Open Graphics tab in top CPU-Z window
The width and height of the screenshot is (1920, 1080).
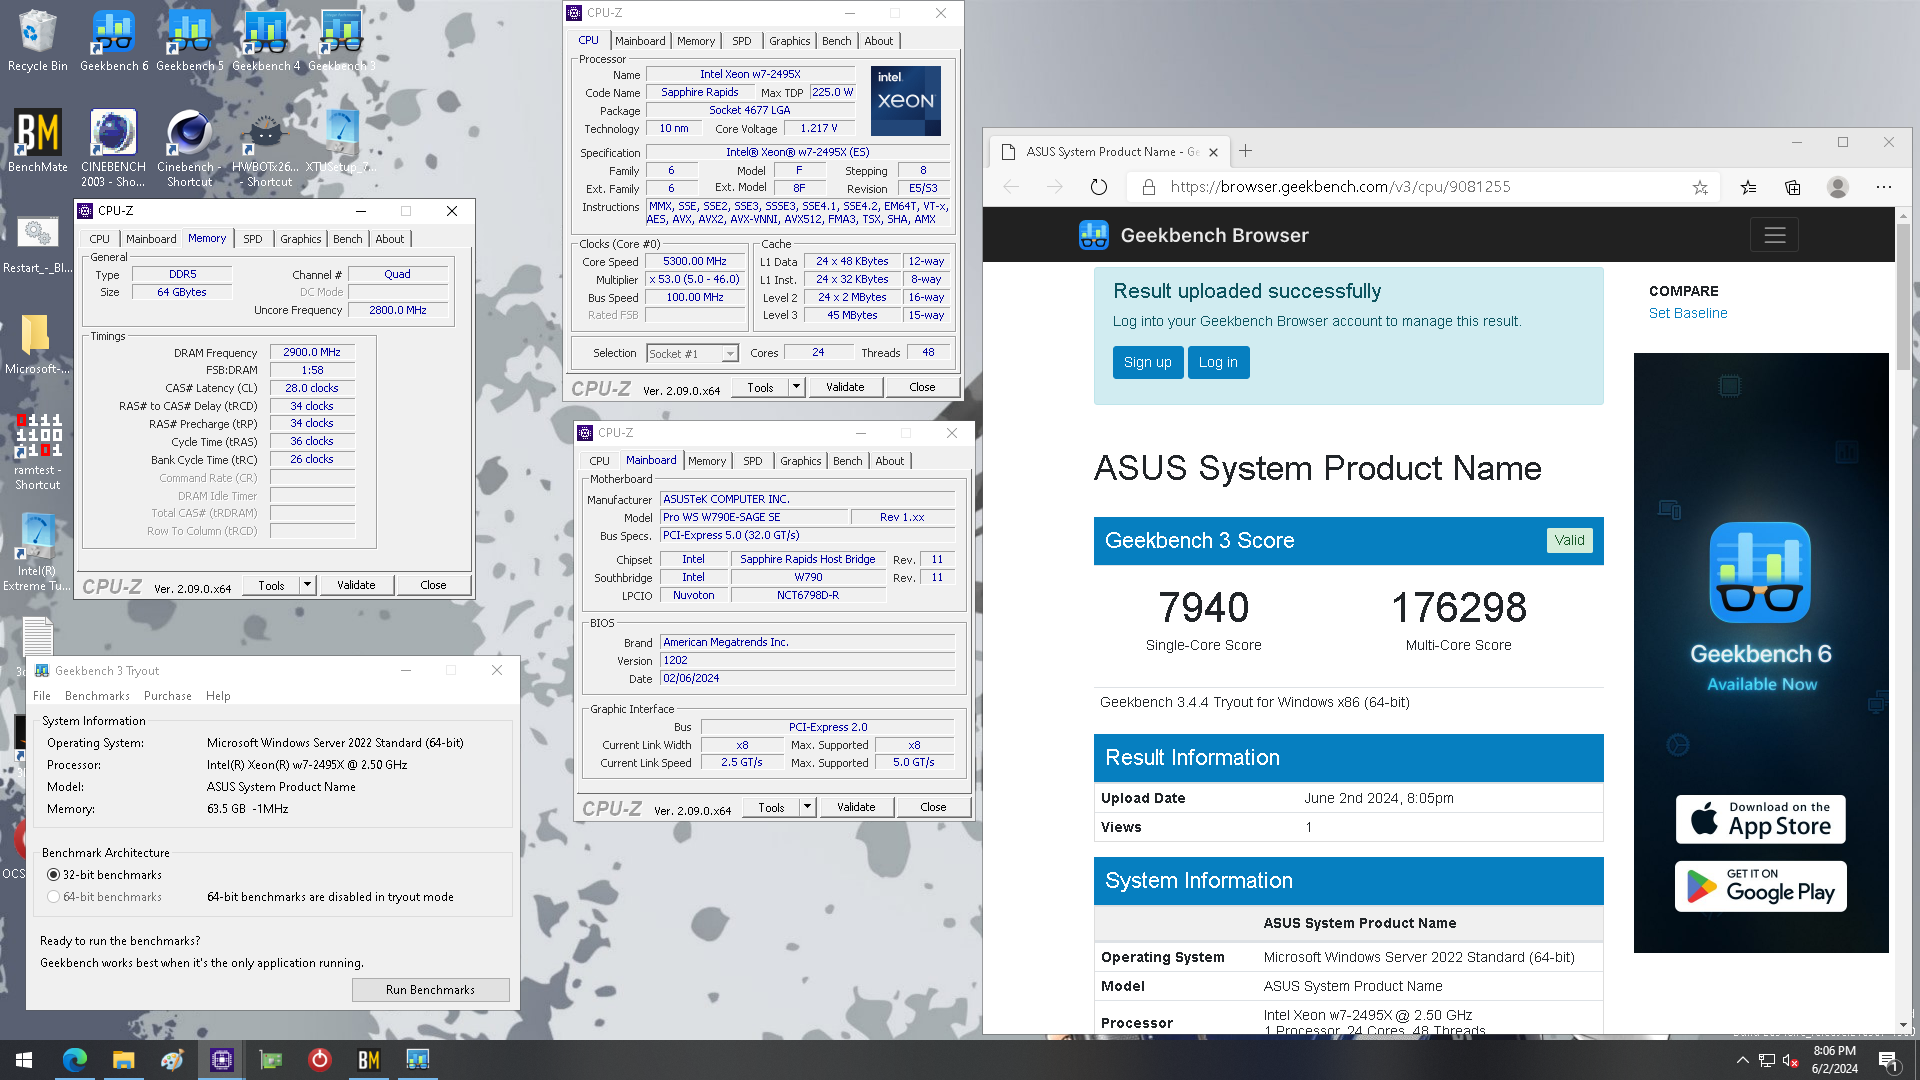pyautogui.click(x=790, y=41)
